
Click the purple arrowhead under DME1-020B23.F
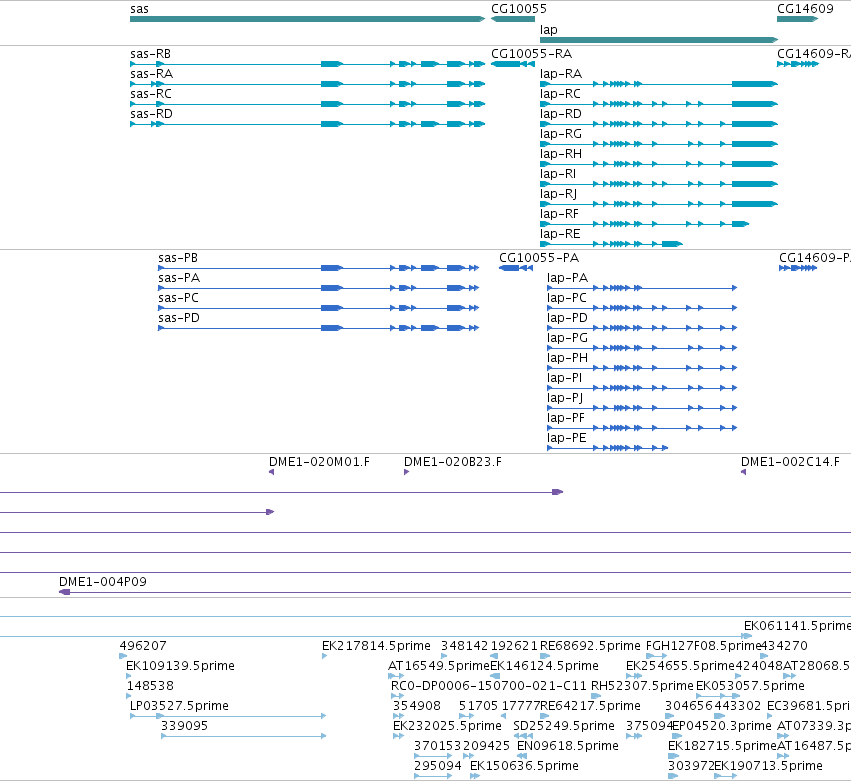coord(407,472)
